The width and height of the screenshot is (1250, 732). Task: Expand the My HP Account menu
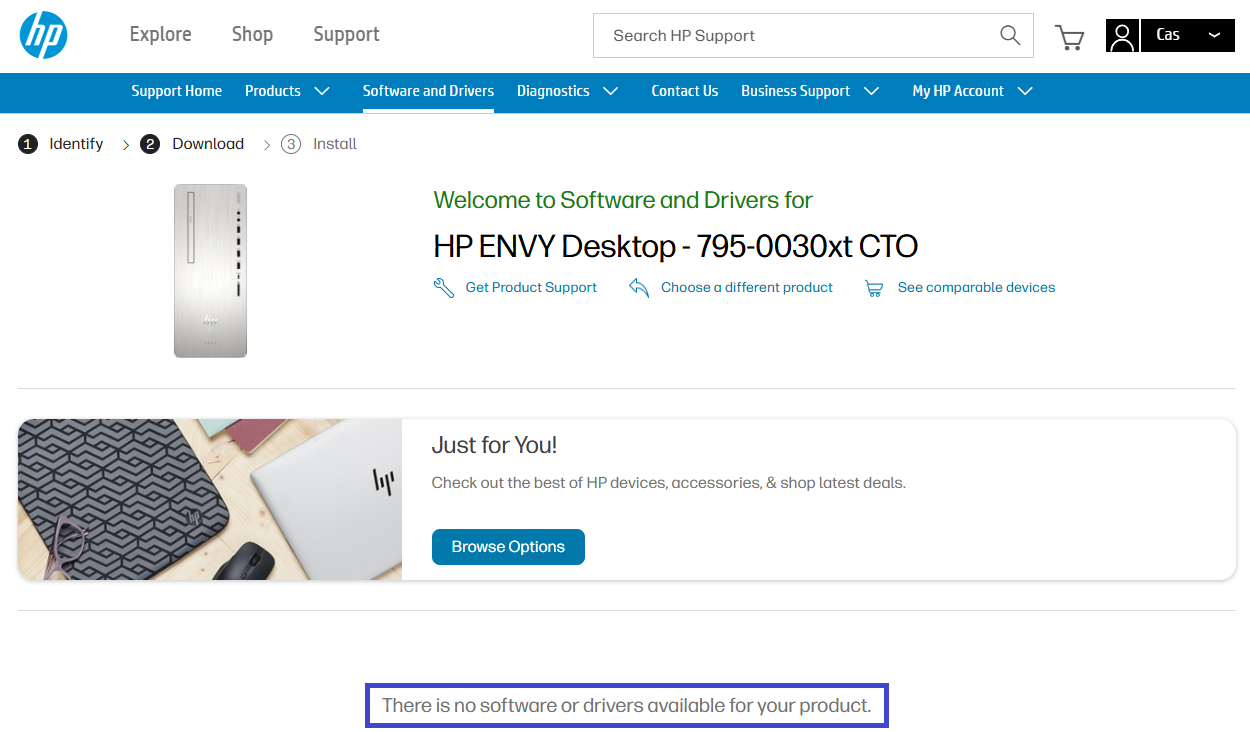[971, 91]
